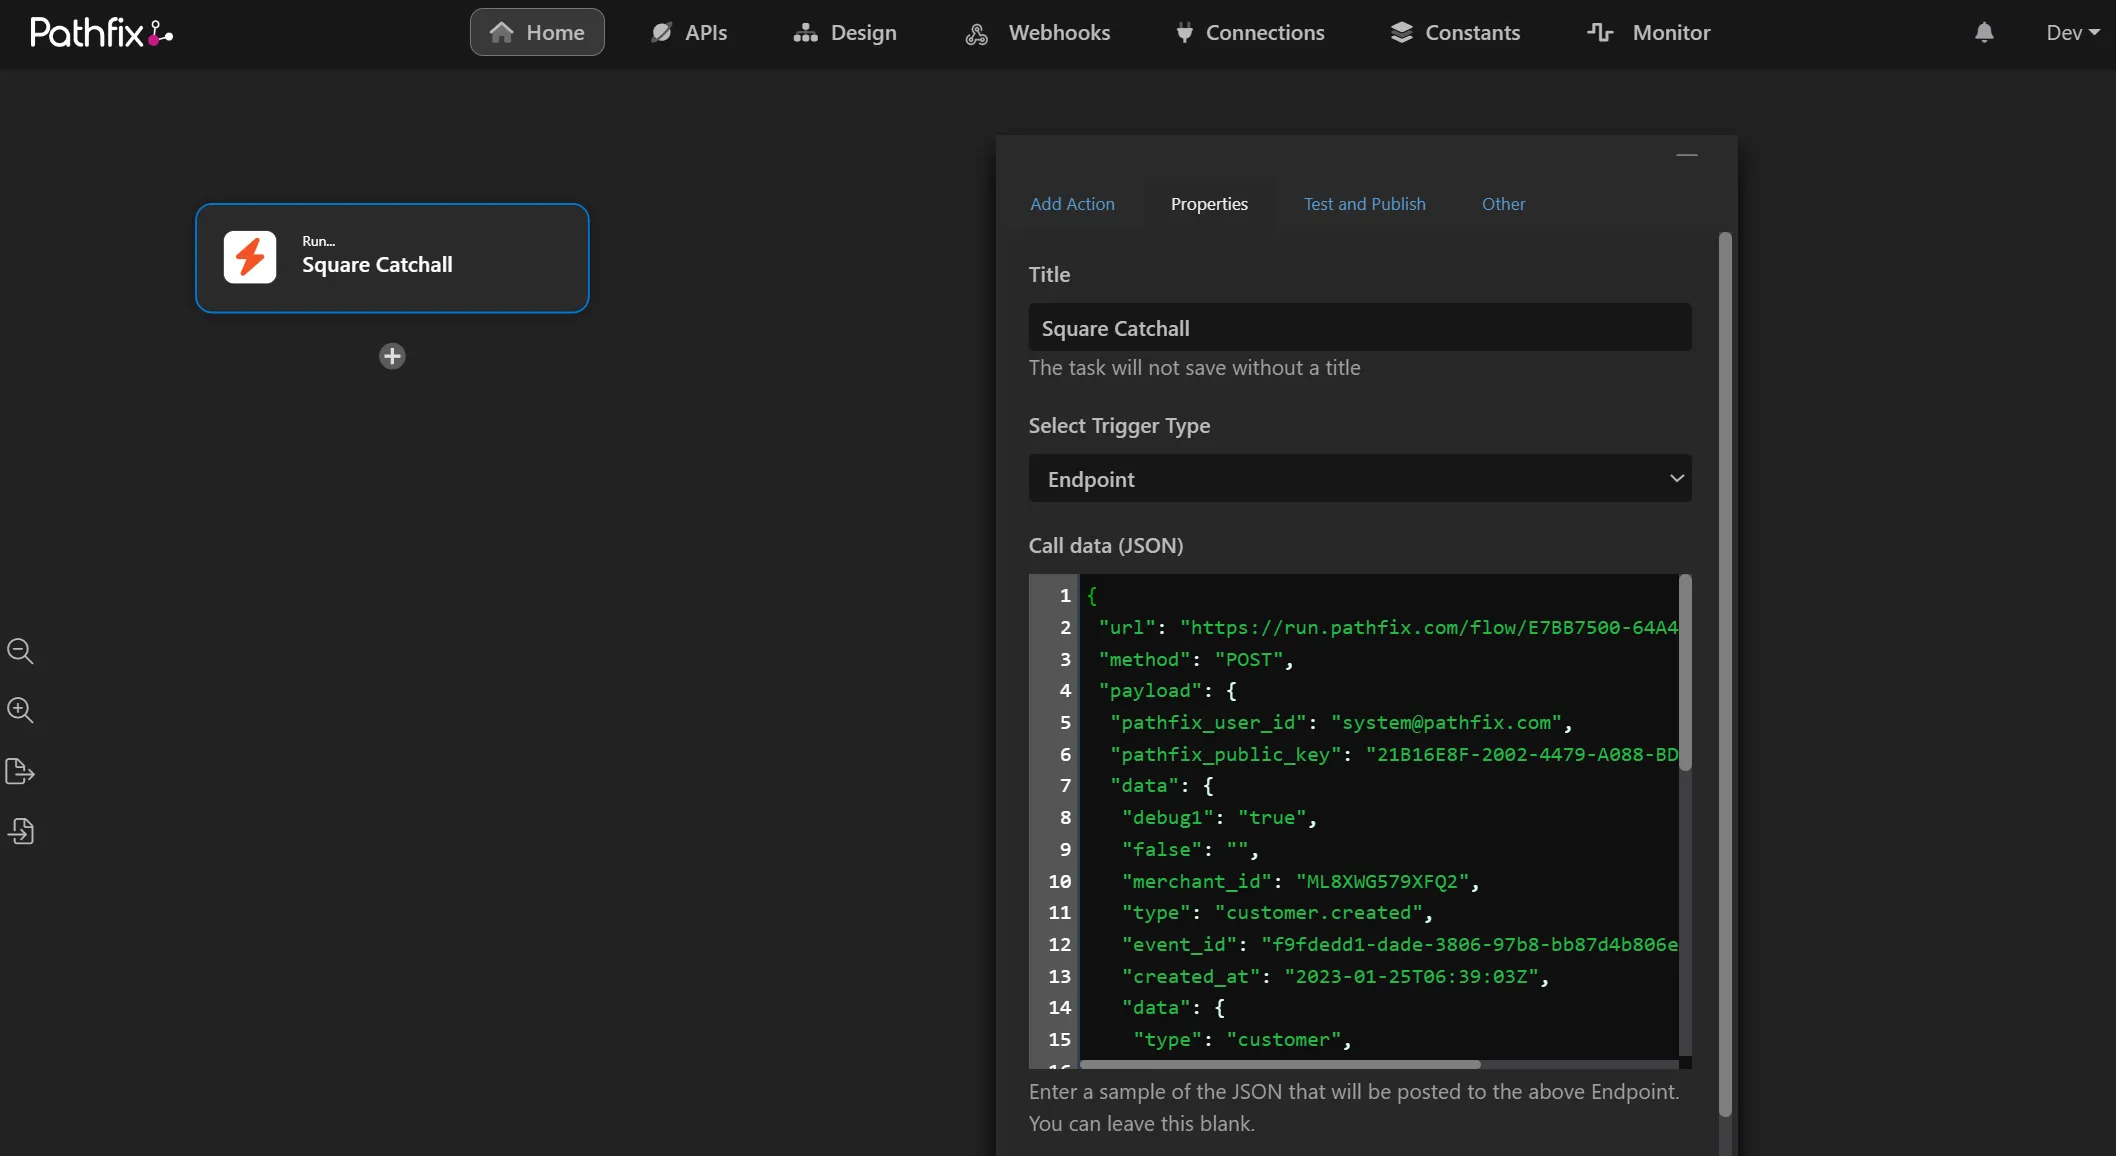This screenshot has height=1156, width=2116.
Task: Expand the Dev environment dropdown
Action: 2073,32
